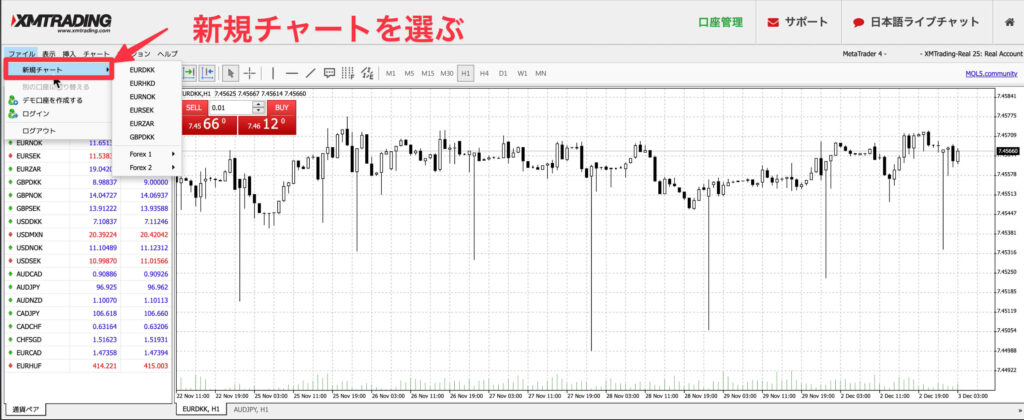Select the vertical line drawing tool
Screen dimensions: 1024x420
click(273, 73)
